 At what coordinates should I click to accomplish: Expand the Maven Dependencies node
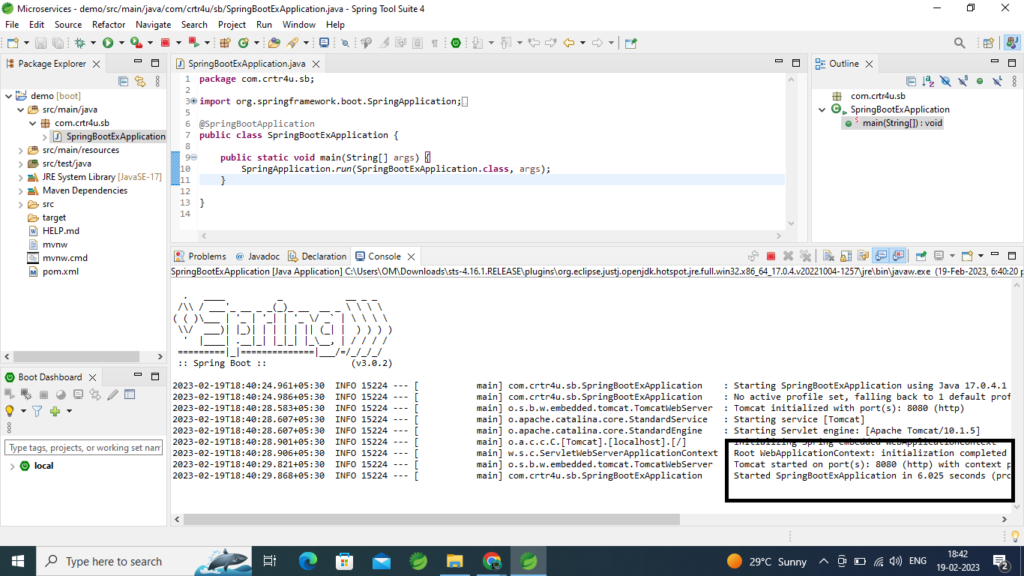click(21, 191)
